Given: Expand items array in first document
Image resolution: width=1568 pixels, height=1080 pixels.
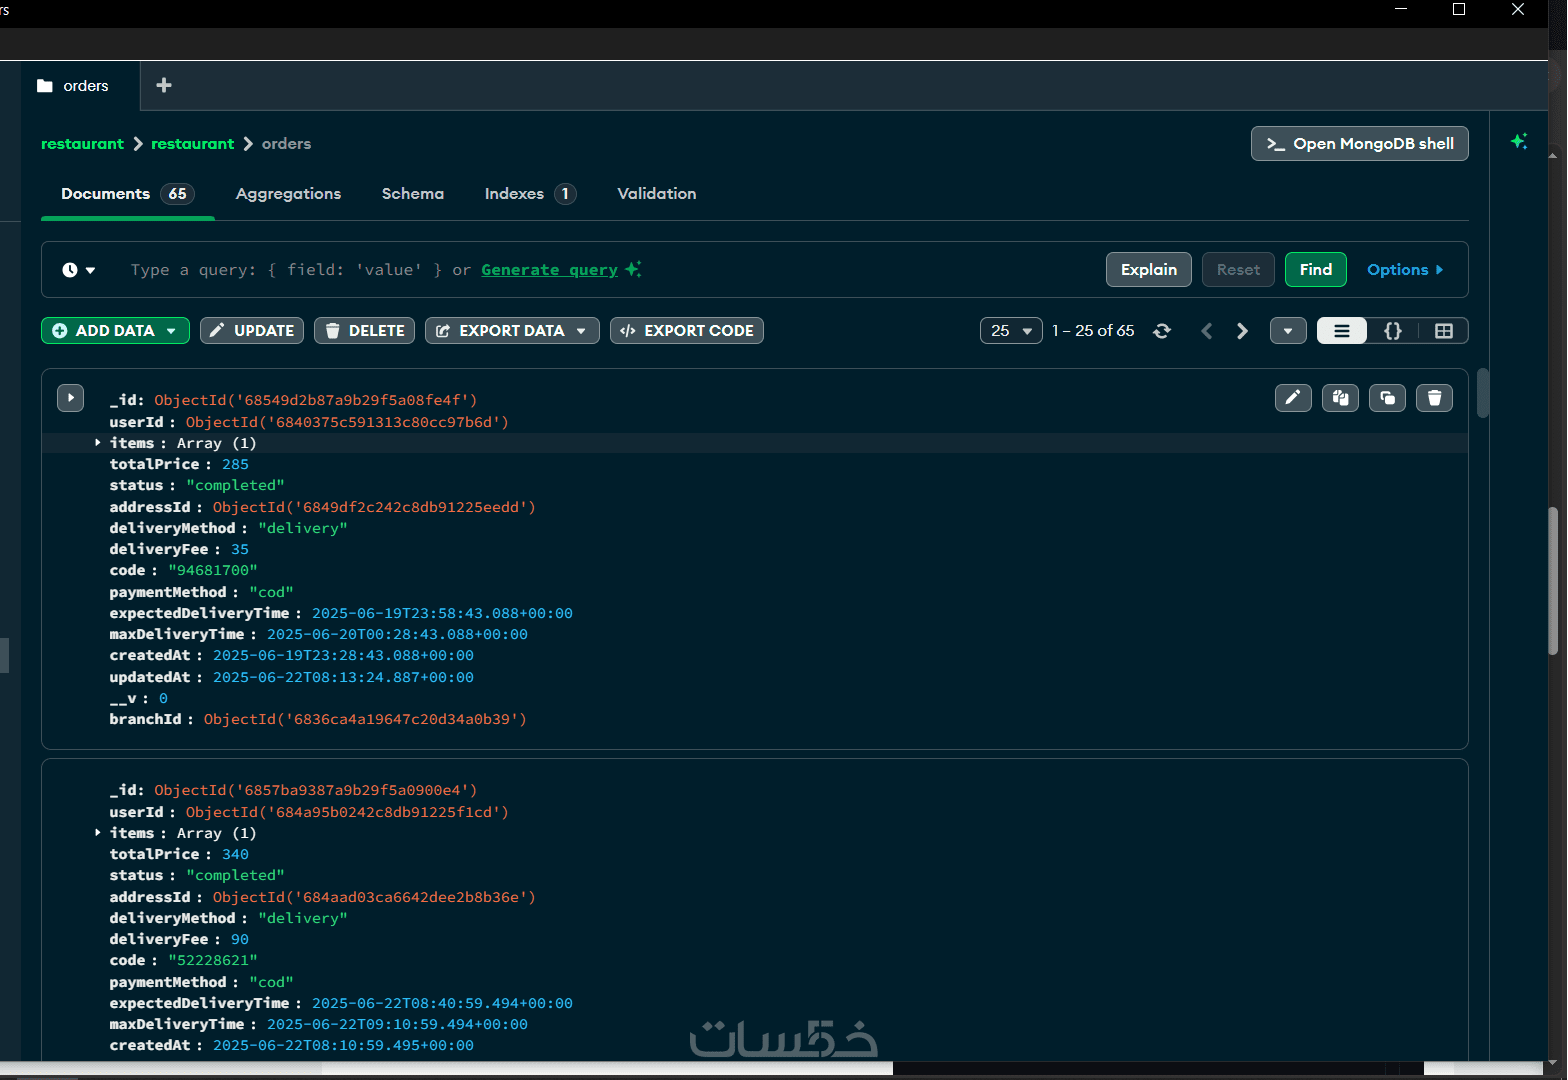Looking at the screenshot, I should point(98,442).
